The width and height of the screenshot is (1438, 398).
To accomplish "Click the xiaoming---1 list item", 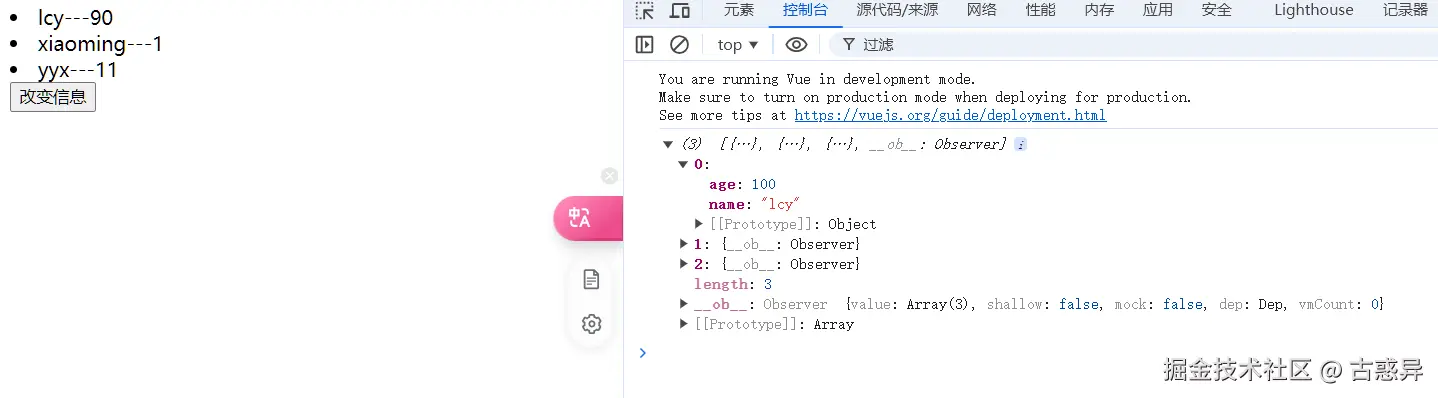I will click(x=100, y=44).
